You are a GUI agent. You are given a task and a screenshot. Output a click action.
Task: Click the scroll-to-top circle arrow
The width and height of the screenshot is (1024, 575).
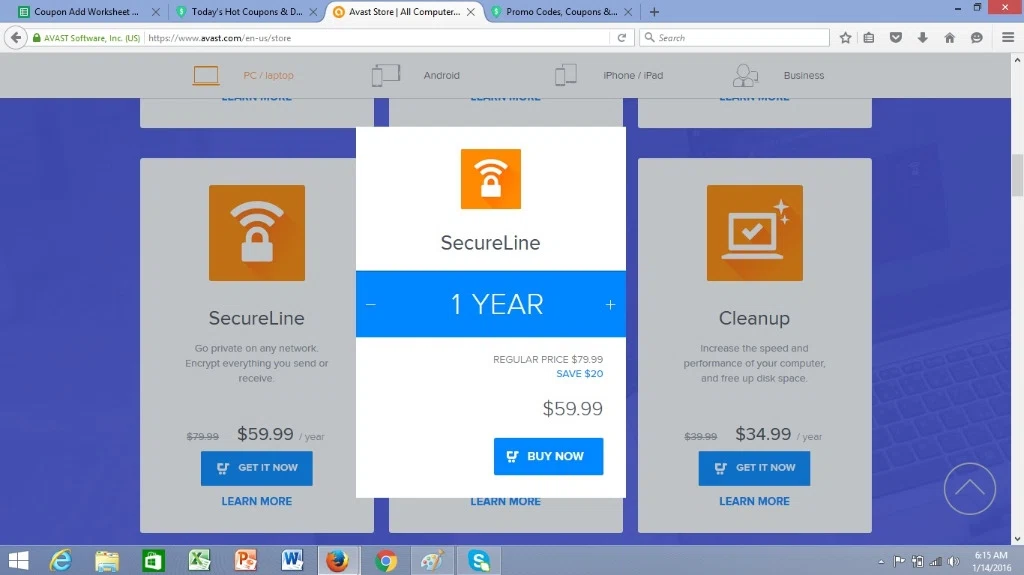click(969, 489)
